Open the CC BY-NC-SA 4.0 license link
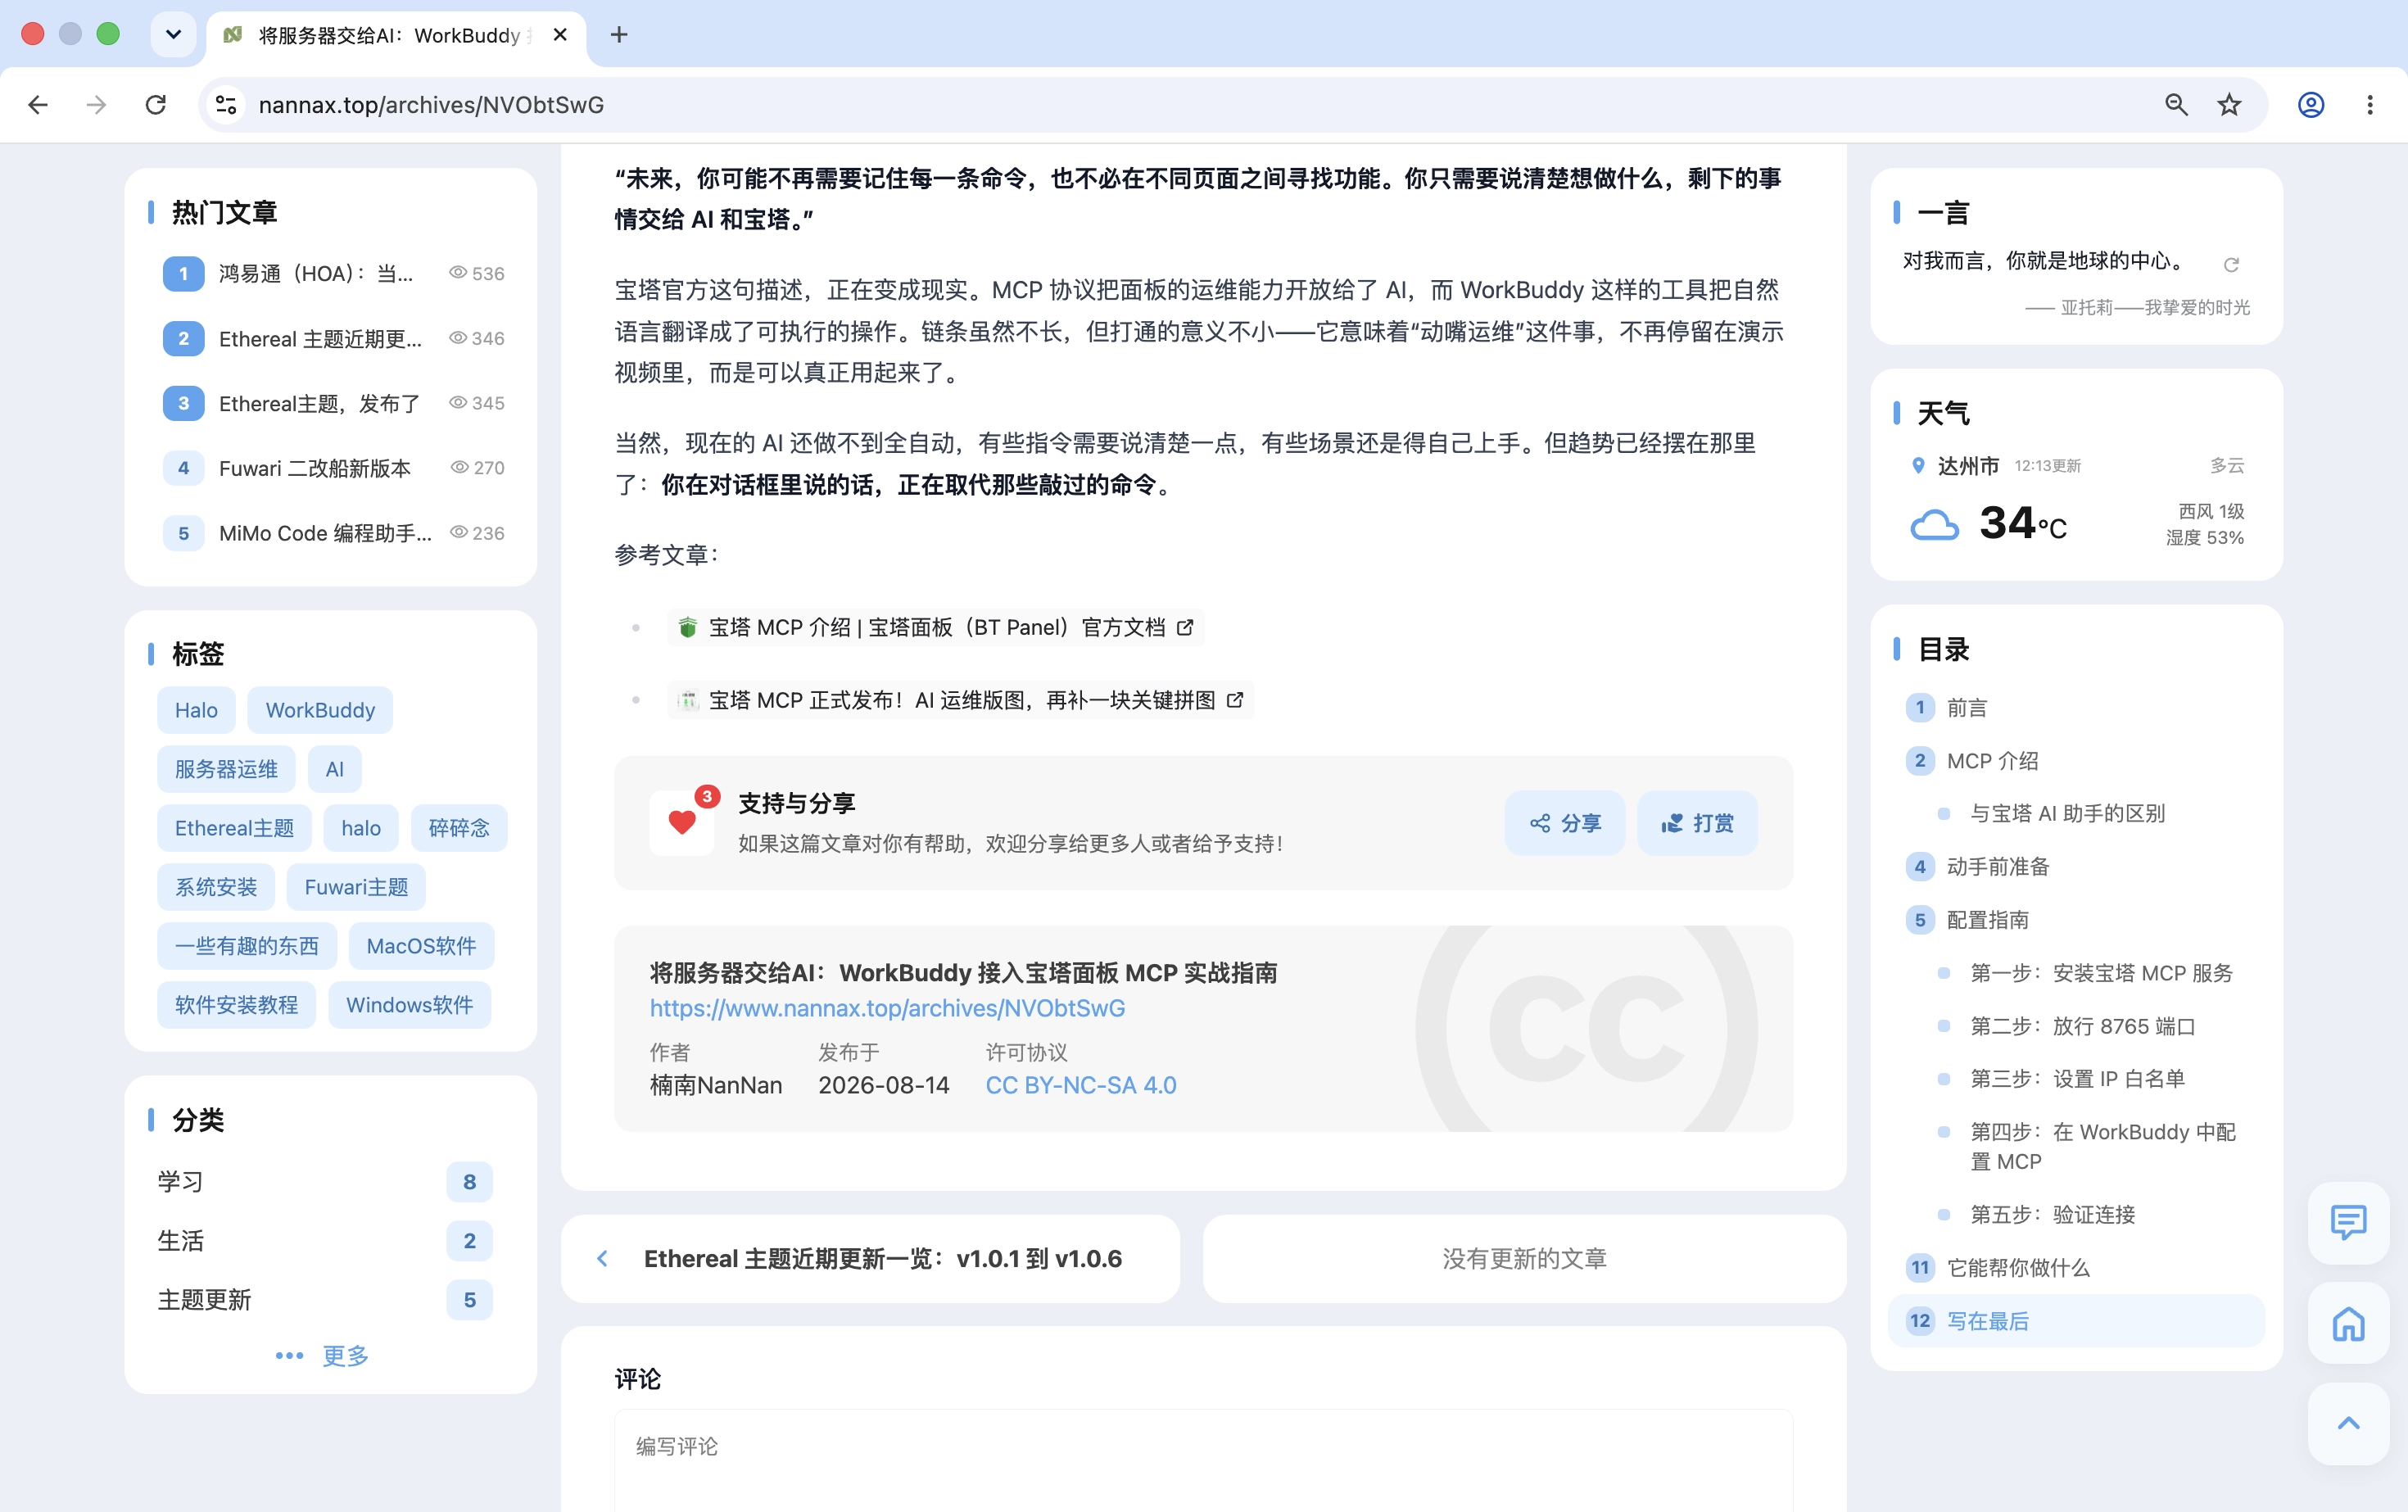Image resolution: width=2408 pixels, height=1512 pixels. click(1080, 1085)
